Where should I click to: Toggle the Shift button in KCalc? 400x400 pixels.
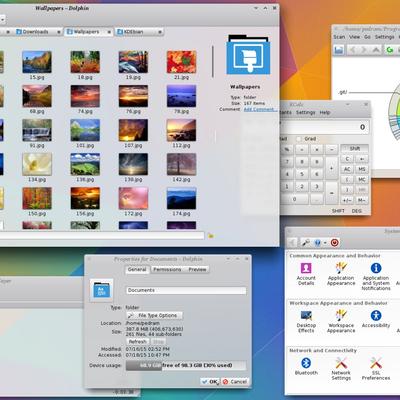[354, 148]
